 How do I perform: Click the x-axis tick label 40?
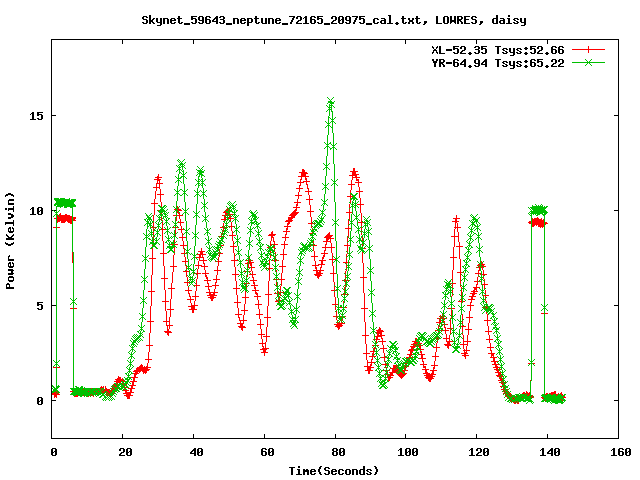(x=196, y=452)
